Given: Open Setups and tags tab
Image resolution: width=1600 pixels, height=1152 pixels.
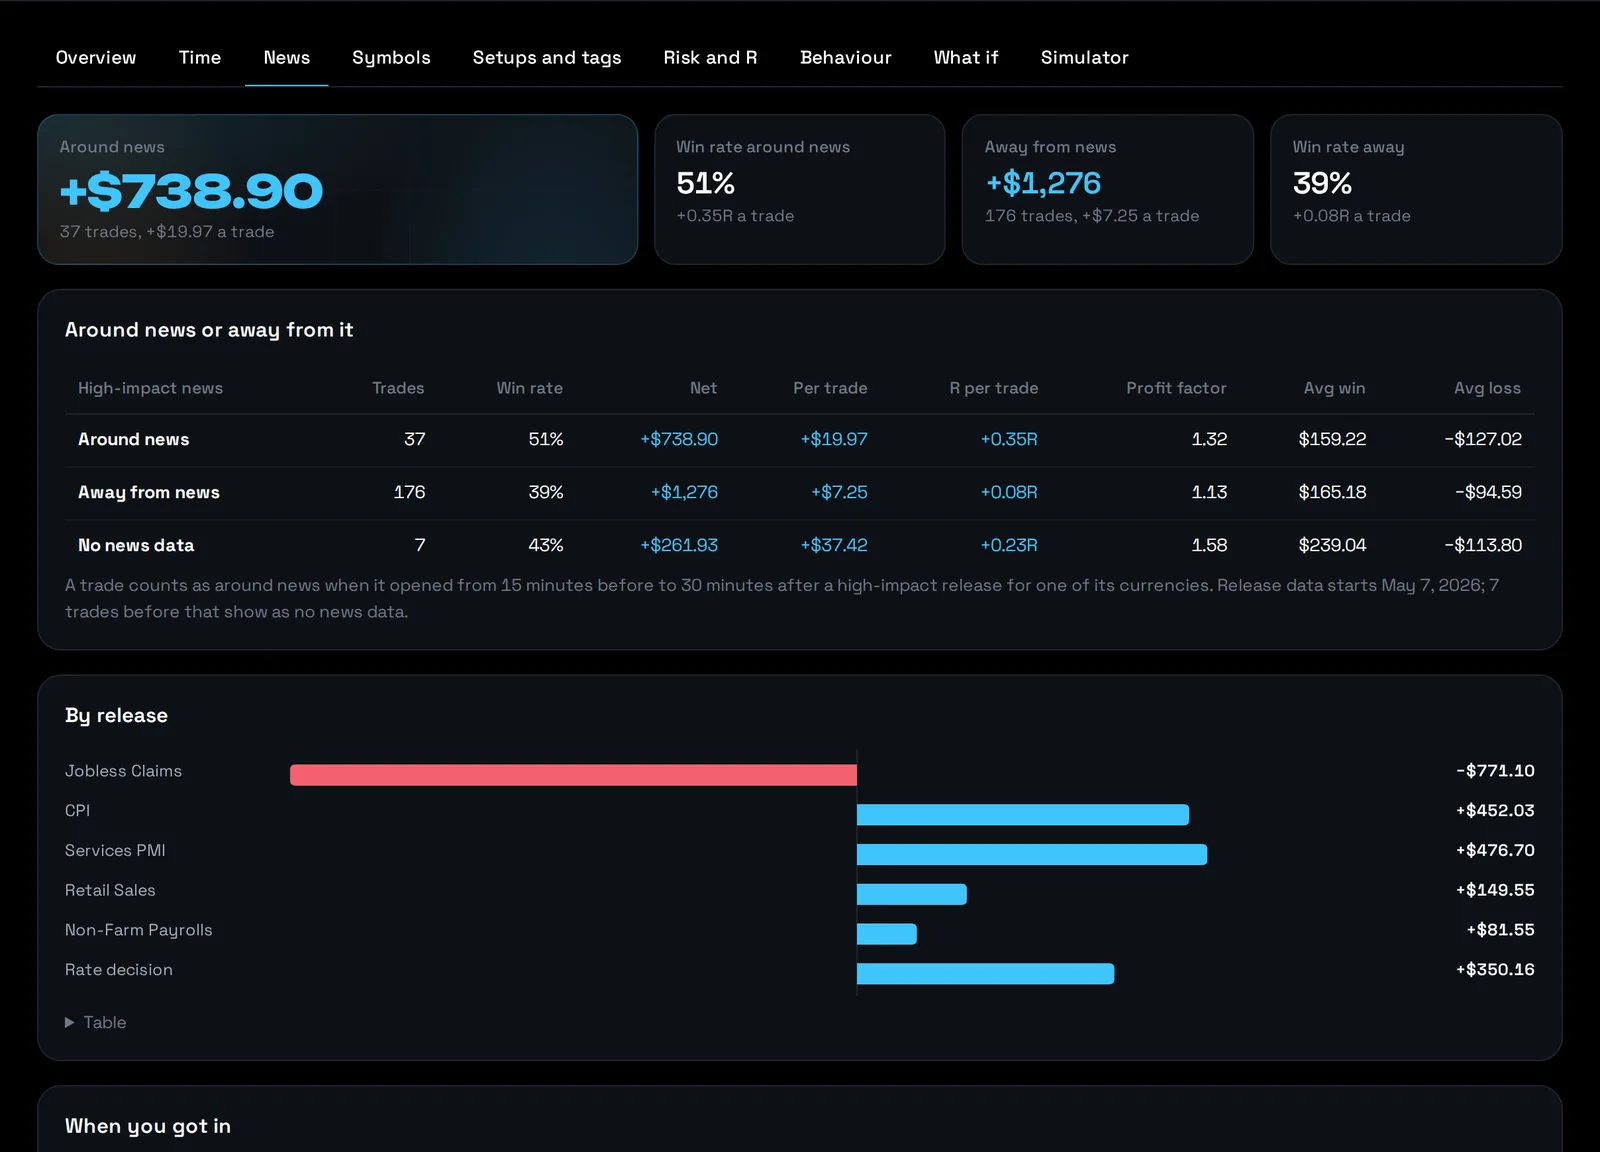Looking at the screenshot, I should [x=547, y=58].
